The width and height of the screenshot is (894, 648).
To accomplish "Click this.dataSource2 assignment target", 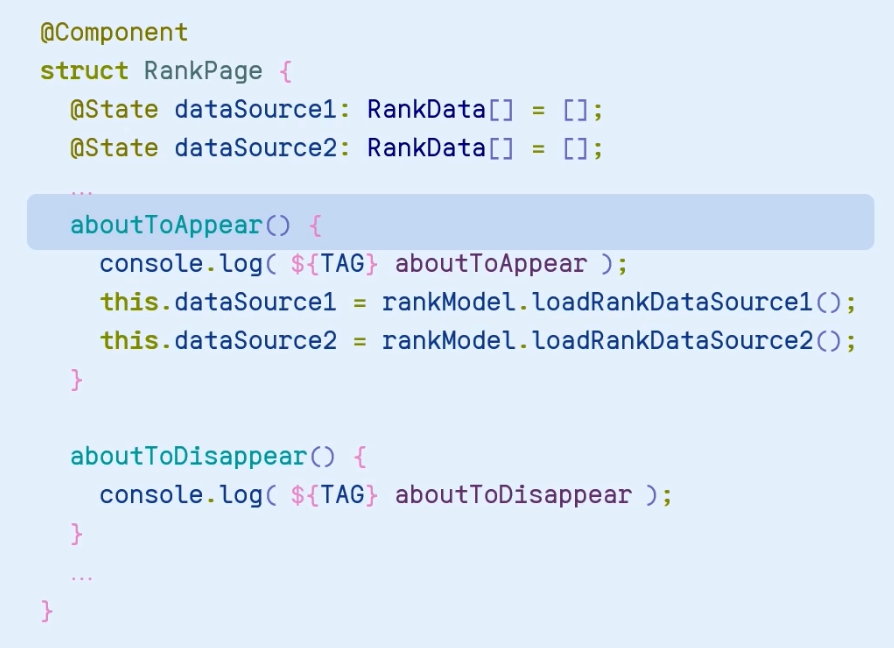I will 218,341.
